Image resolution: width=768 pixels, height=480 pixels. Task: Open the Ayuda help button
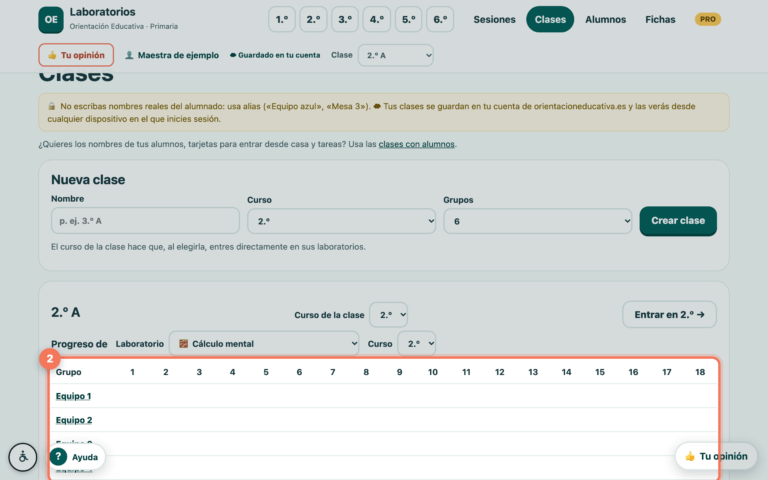coord(76,457)
